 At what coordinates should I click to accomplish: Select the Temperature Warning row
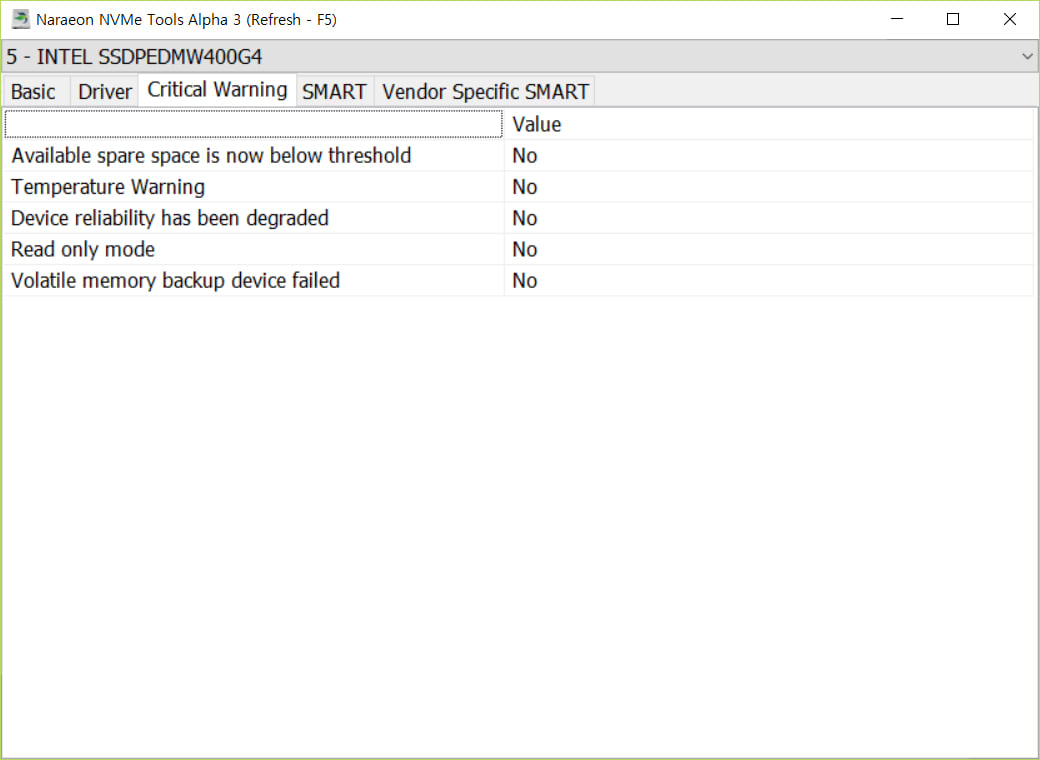(518, 187)
